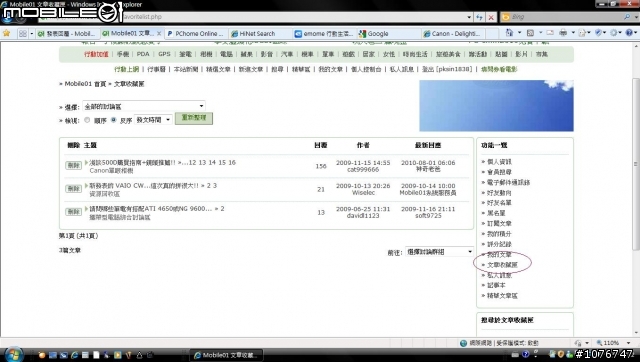Open the Tools gear icon
This screenshot has width=640, height=362.
614,33
